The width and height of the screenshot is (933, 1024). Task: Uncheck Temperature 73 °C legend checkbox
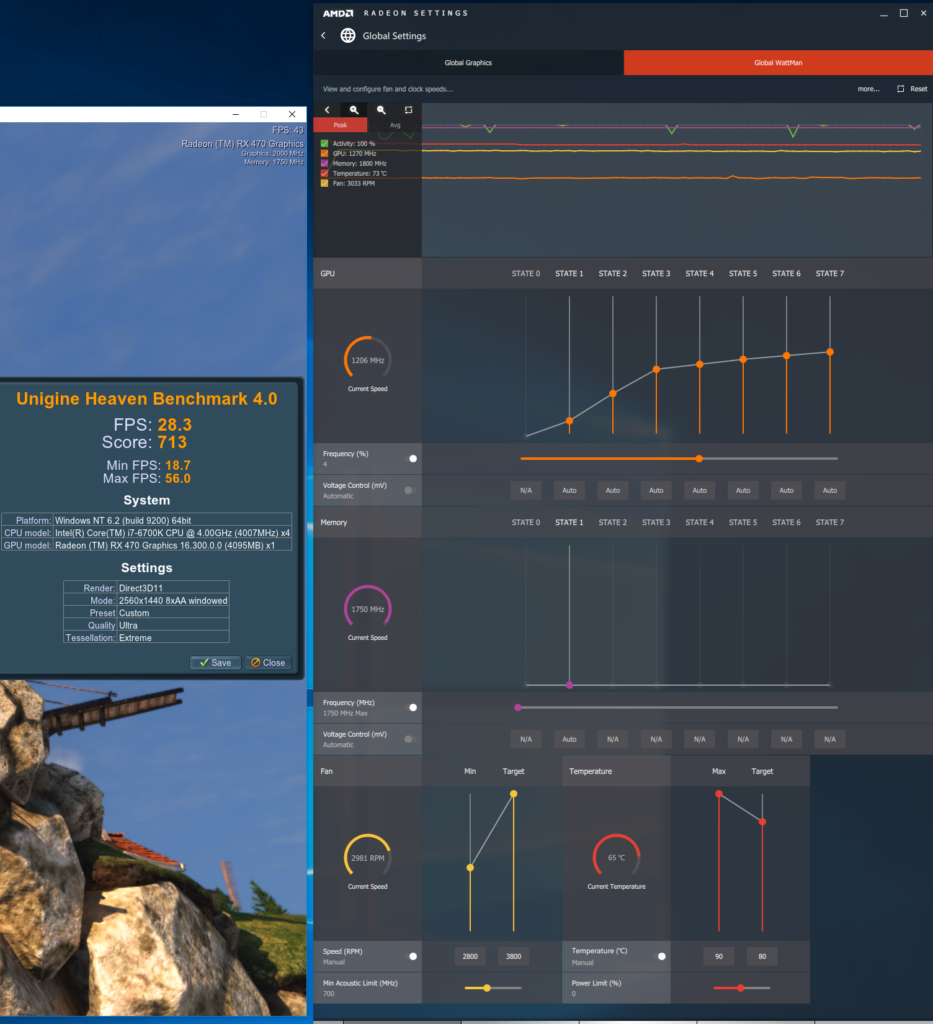[324, 174]
